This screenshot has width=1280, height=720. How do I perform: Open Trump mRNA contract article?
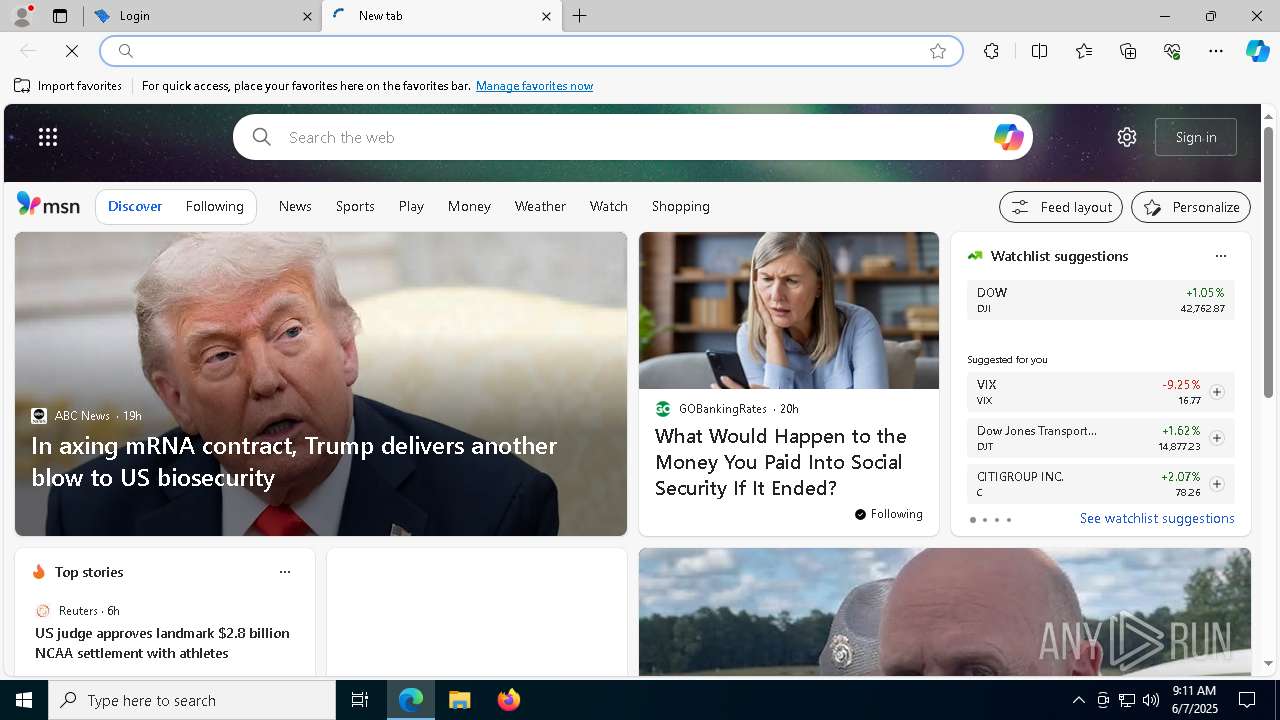pyautogui.click(x=294, y=461)
